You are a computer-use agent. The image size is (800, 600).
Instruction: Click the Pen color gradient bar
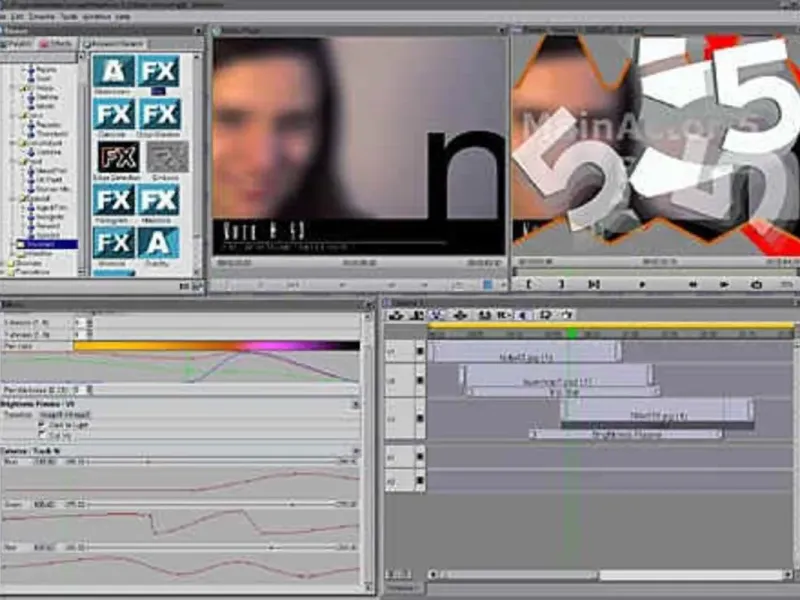click(216, 346)
